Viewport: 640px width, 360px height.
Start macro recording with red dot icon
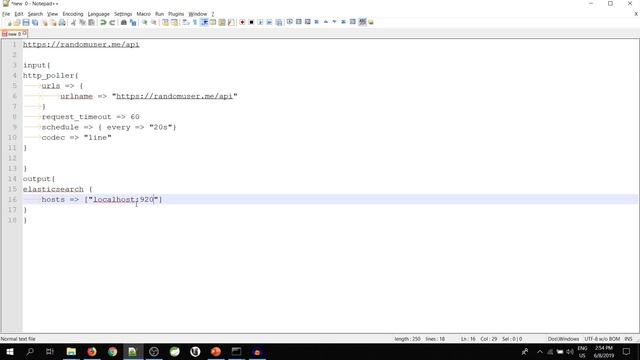pyautogui.click(x=242, y=22)
